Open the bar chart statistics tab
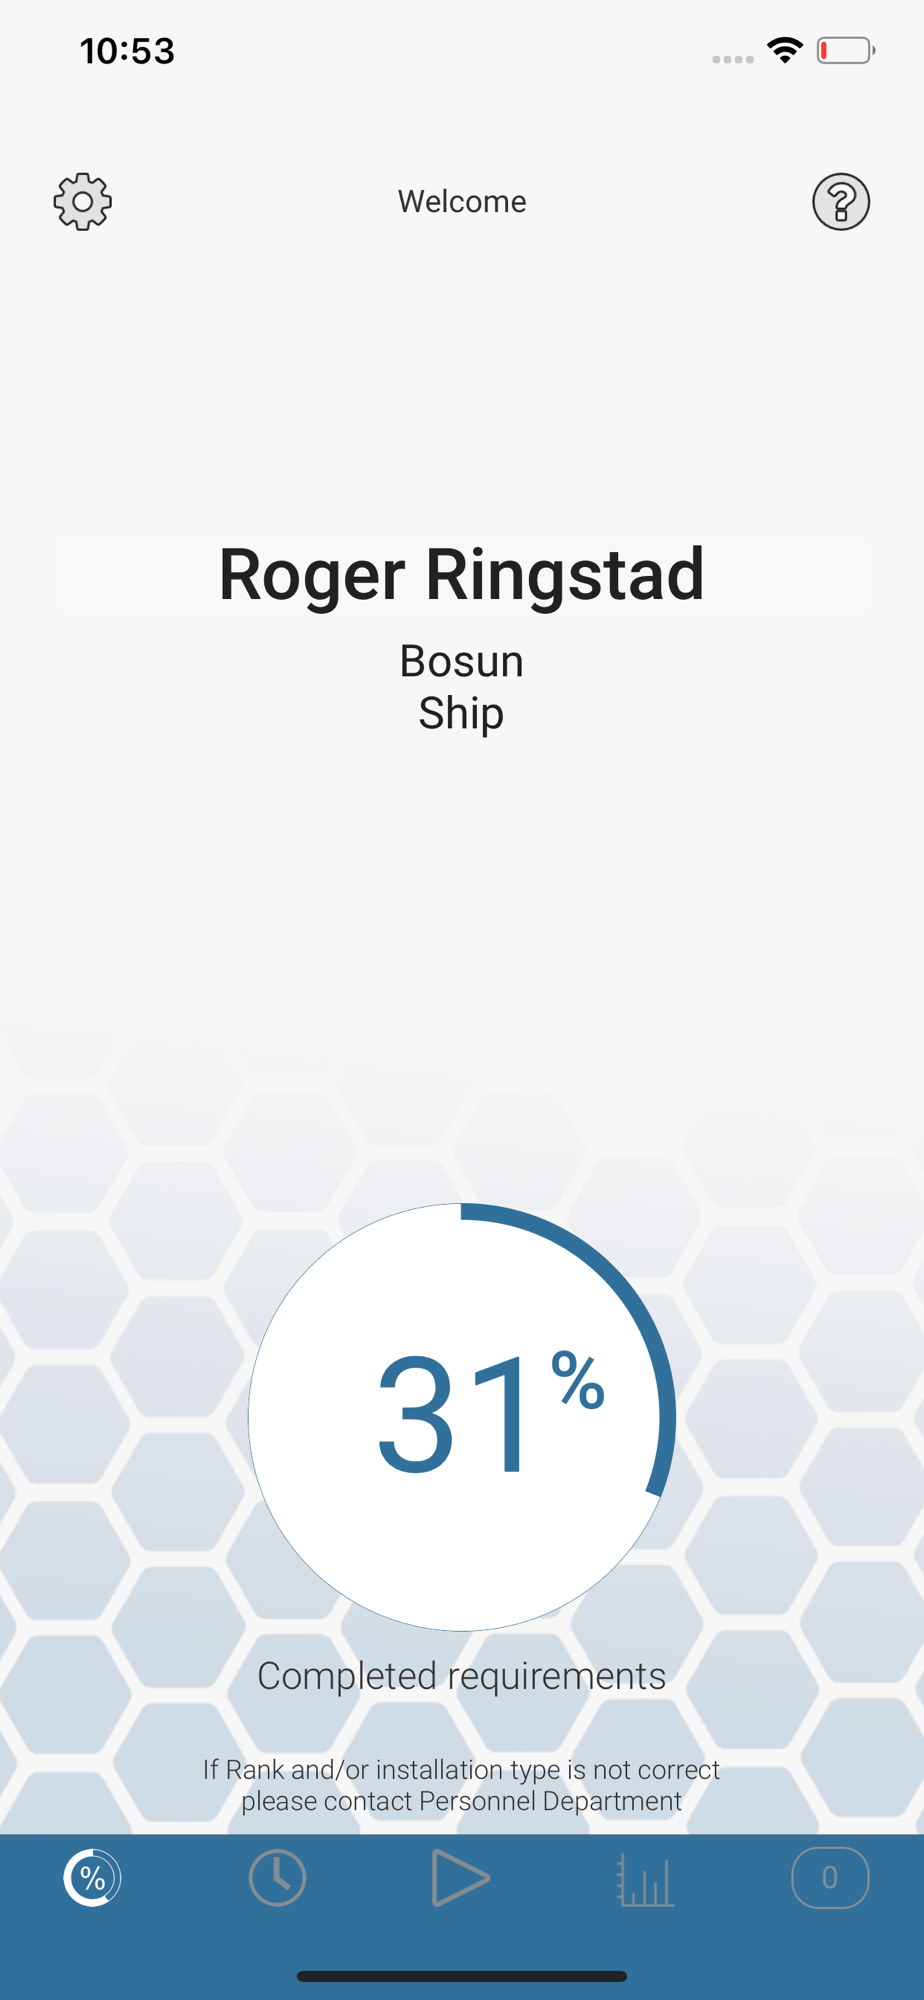This screenshot has height=2000, width=924. 645,1880
